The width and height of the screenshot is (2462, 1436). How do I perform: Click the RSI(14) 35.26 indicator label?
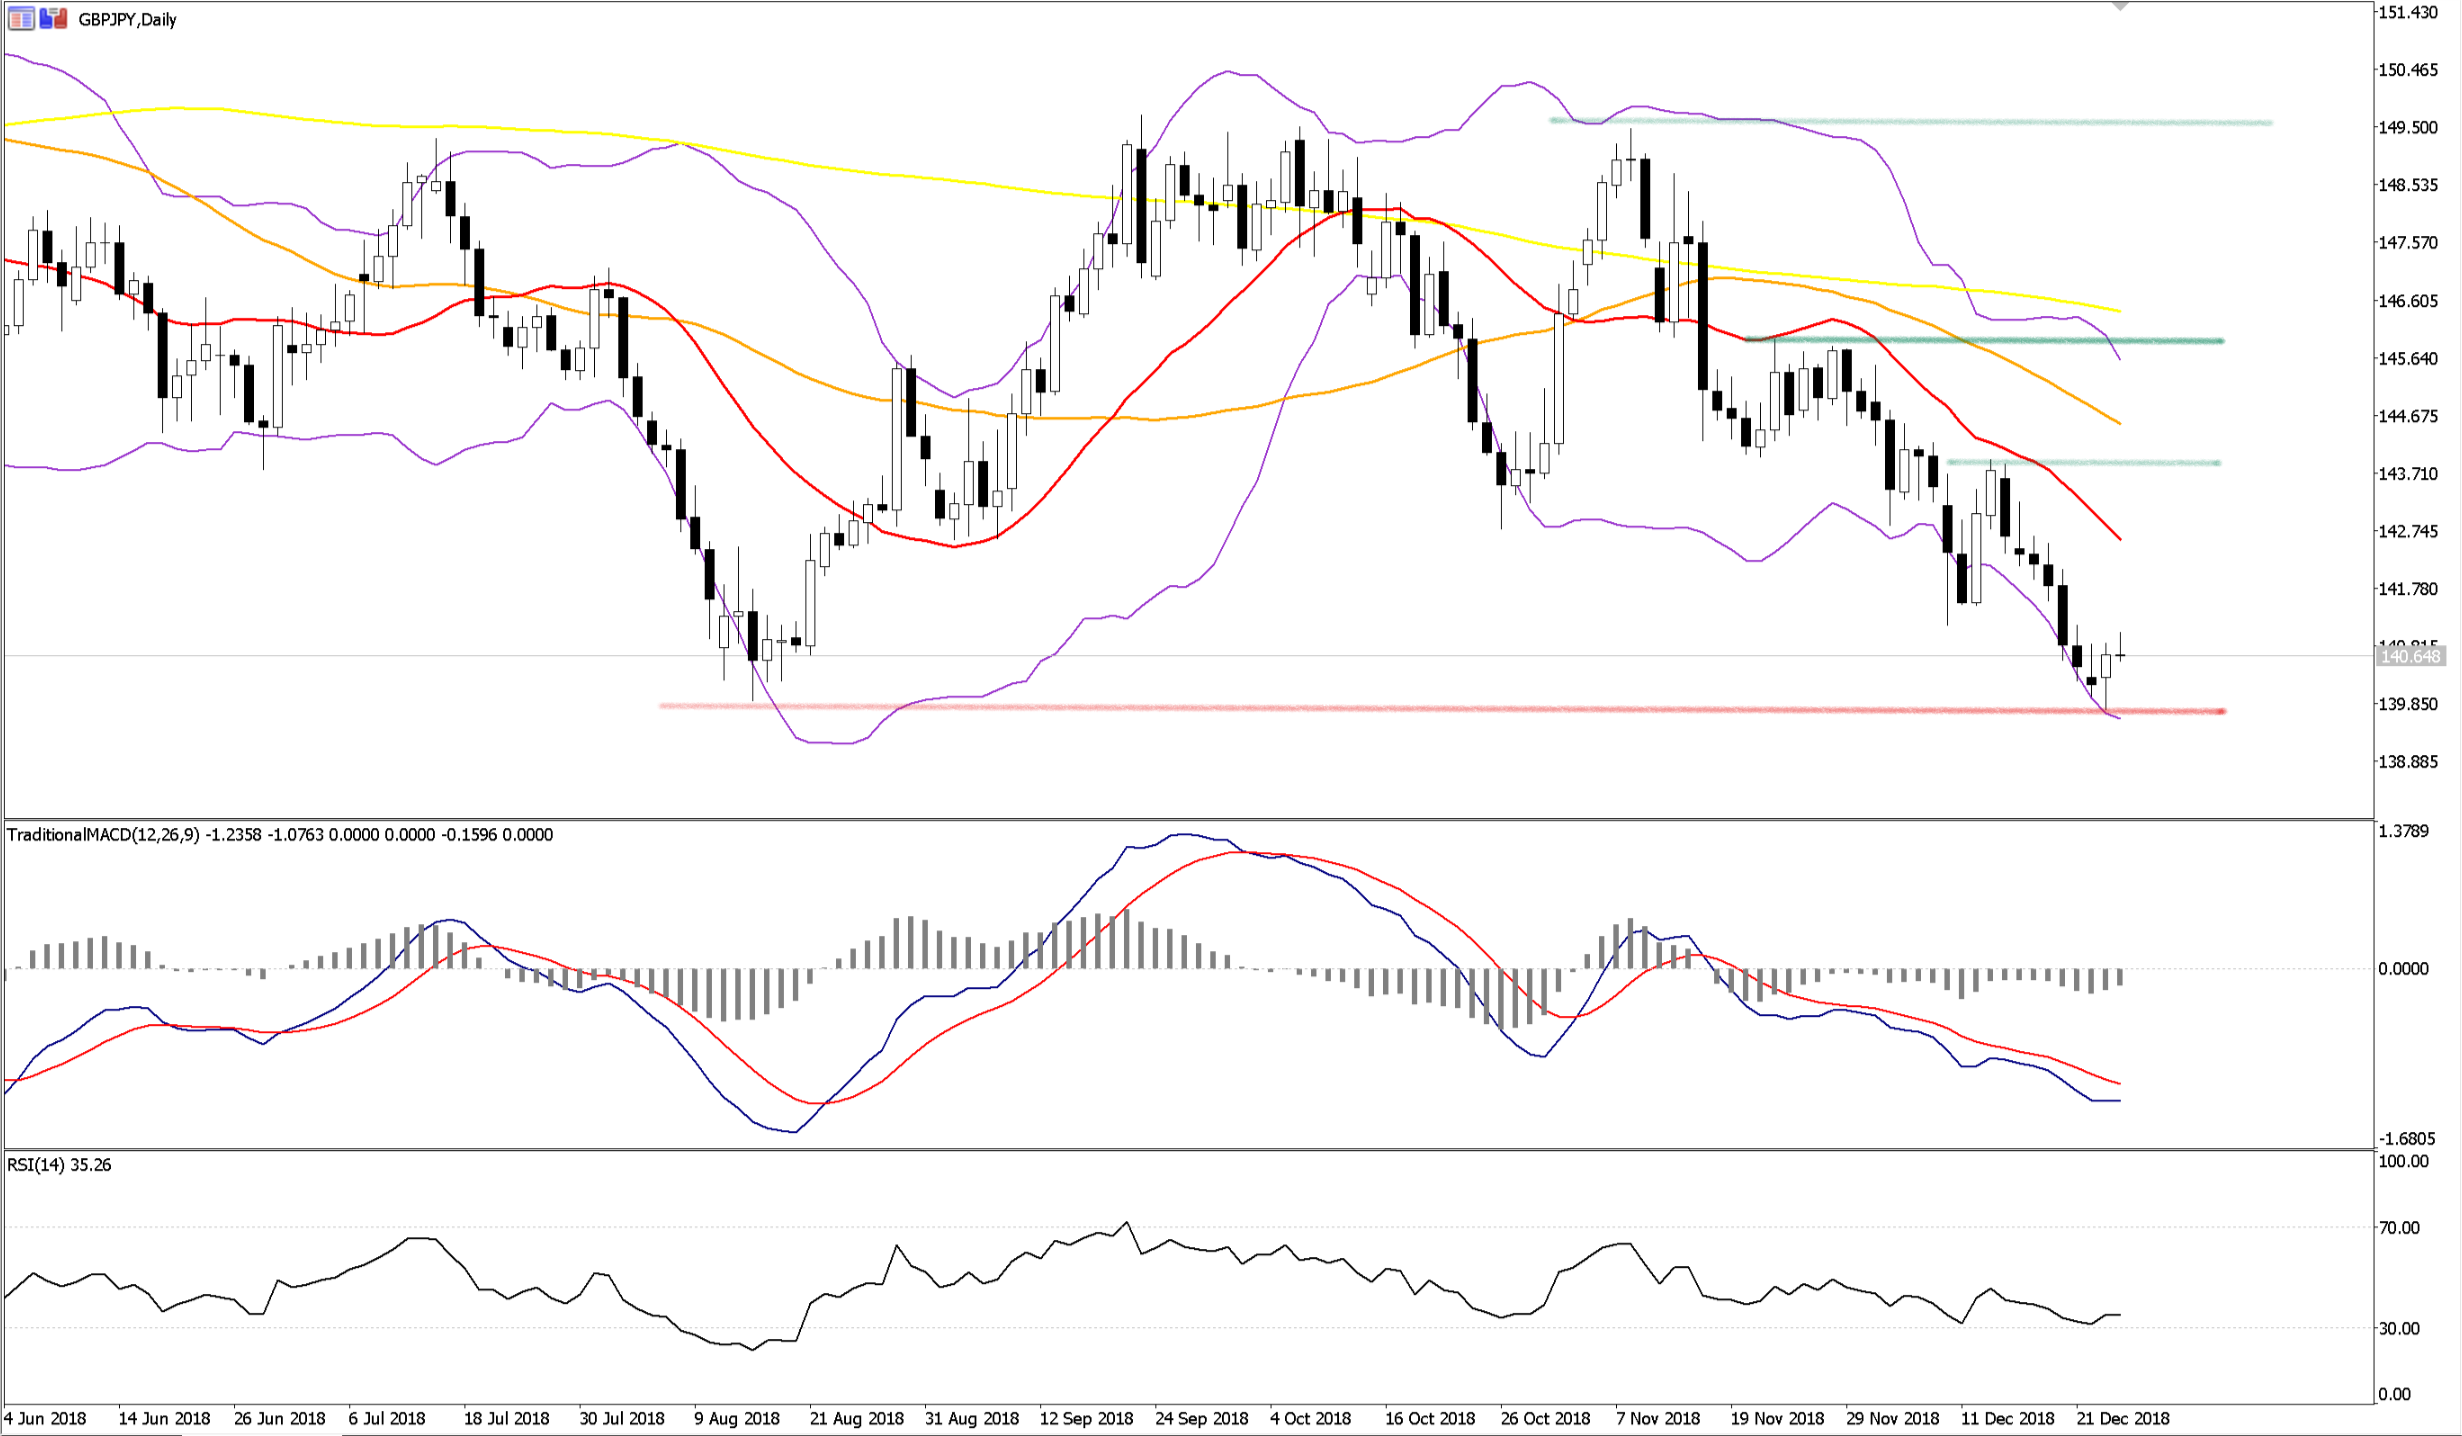coord(59,1165)
